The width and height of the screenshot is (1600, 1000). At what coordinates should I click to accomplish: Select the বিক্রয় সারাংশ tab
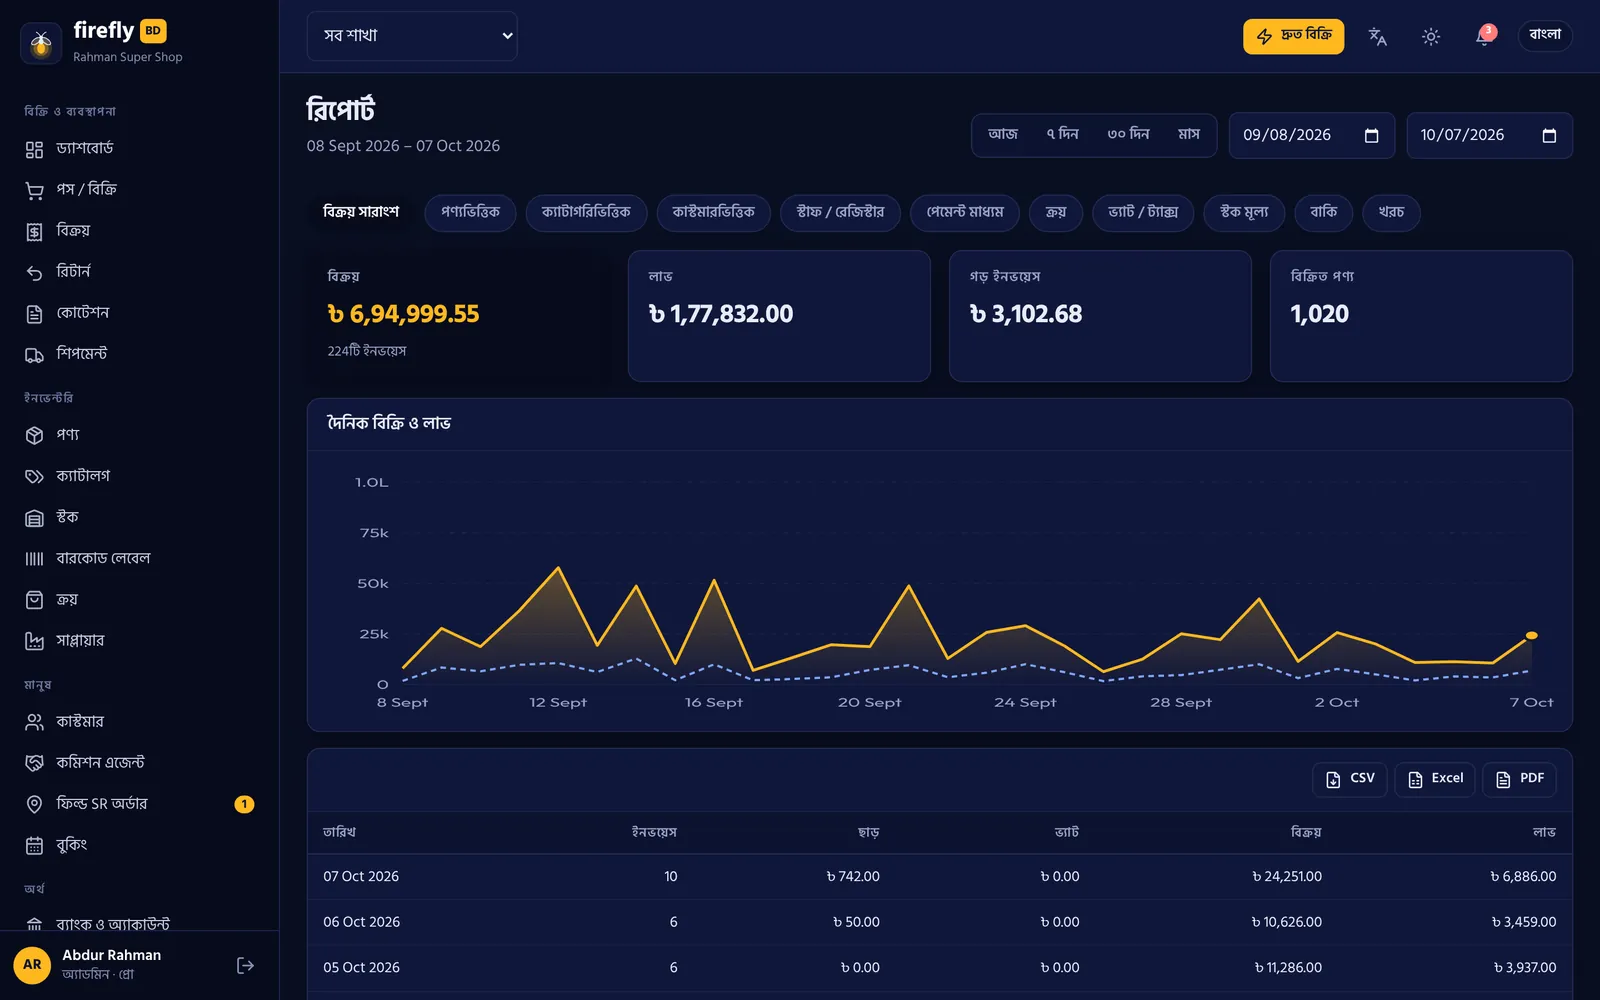pos(361,212)
